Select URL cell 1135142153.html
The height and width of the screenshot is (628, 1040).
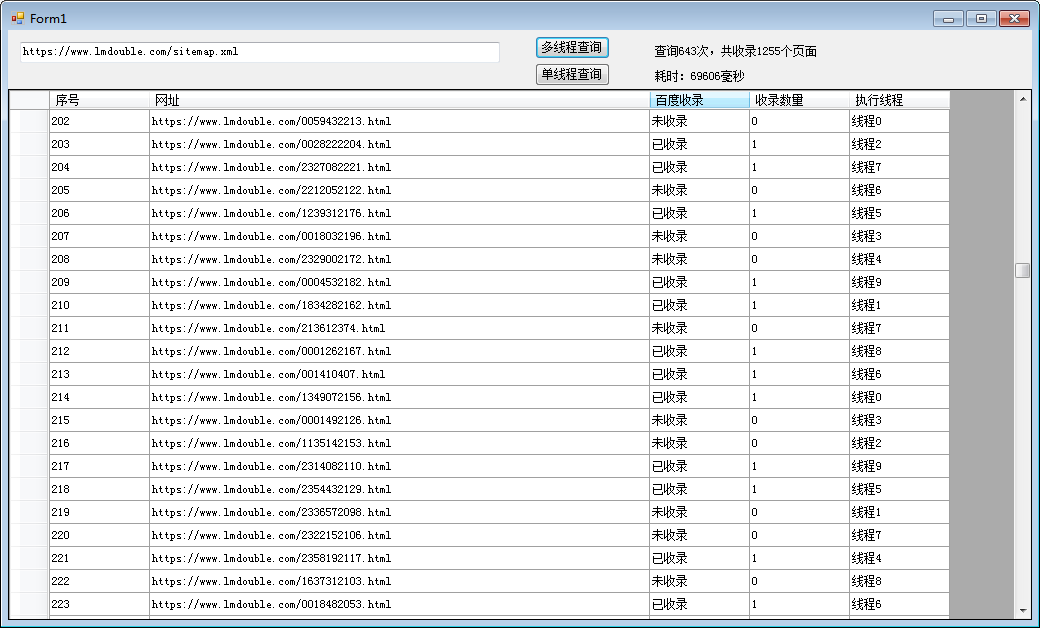pyautogui.click(x=399, y=443)
